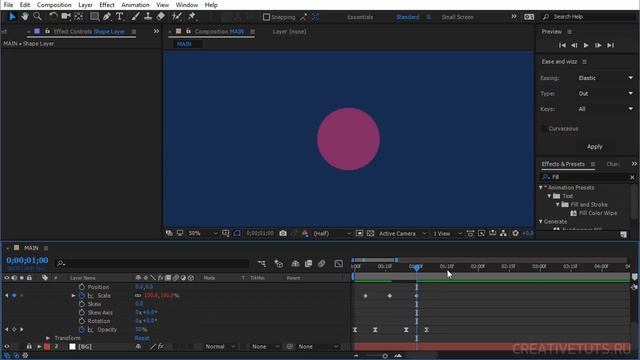Click the Draft 3D icon in timeline
Viewport: 640px width, 360px height.
[x=279, y=264]
